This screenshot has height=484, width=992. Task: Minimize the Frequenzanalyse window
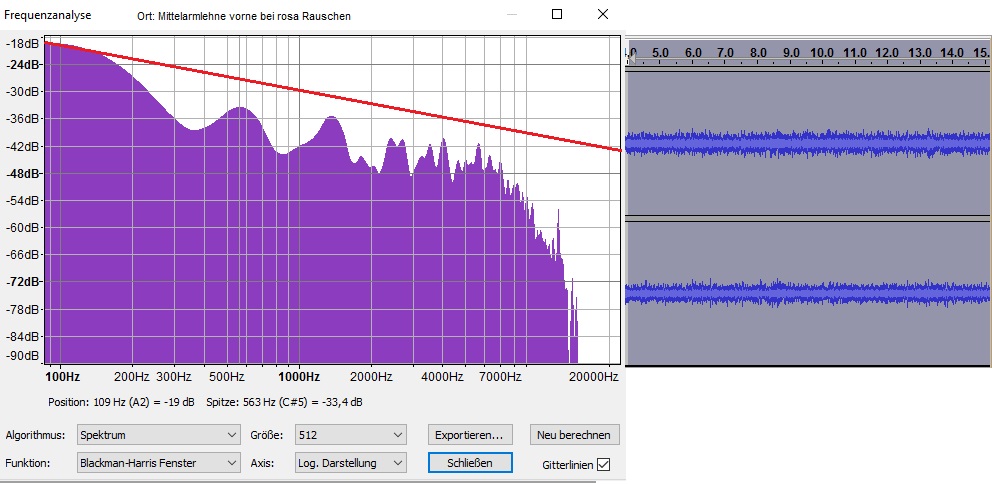(512, 15)
